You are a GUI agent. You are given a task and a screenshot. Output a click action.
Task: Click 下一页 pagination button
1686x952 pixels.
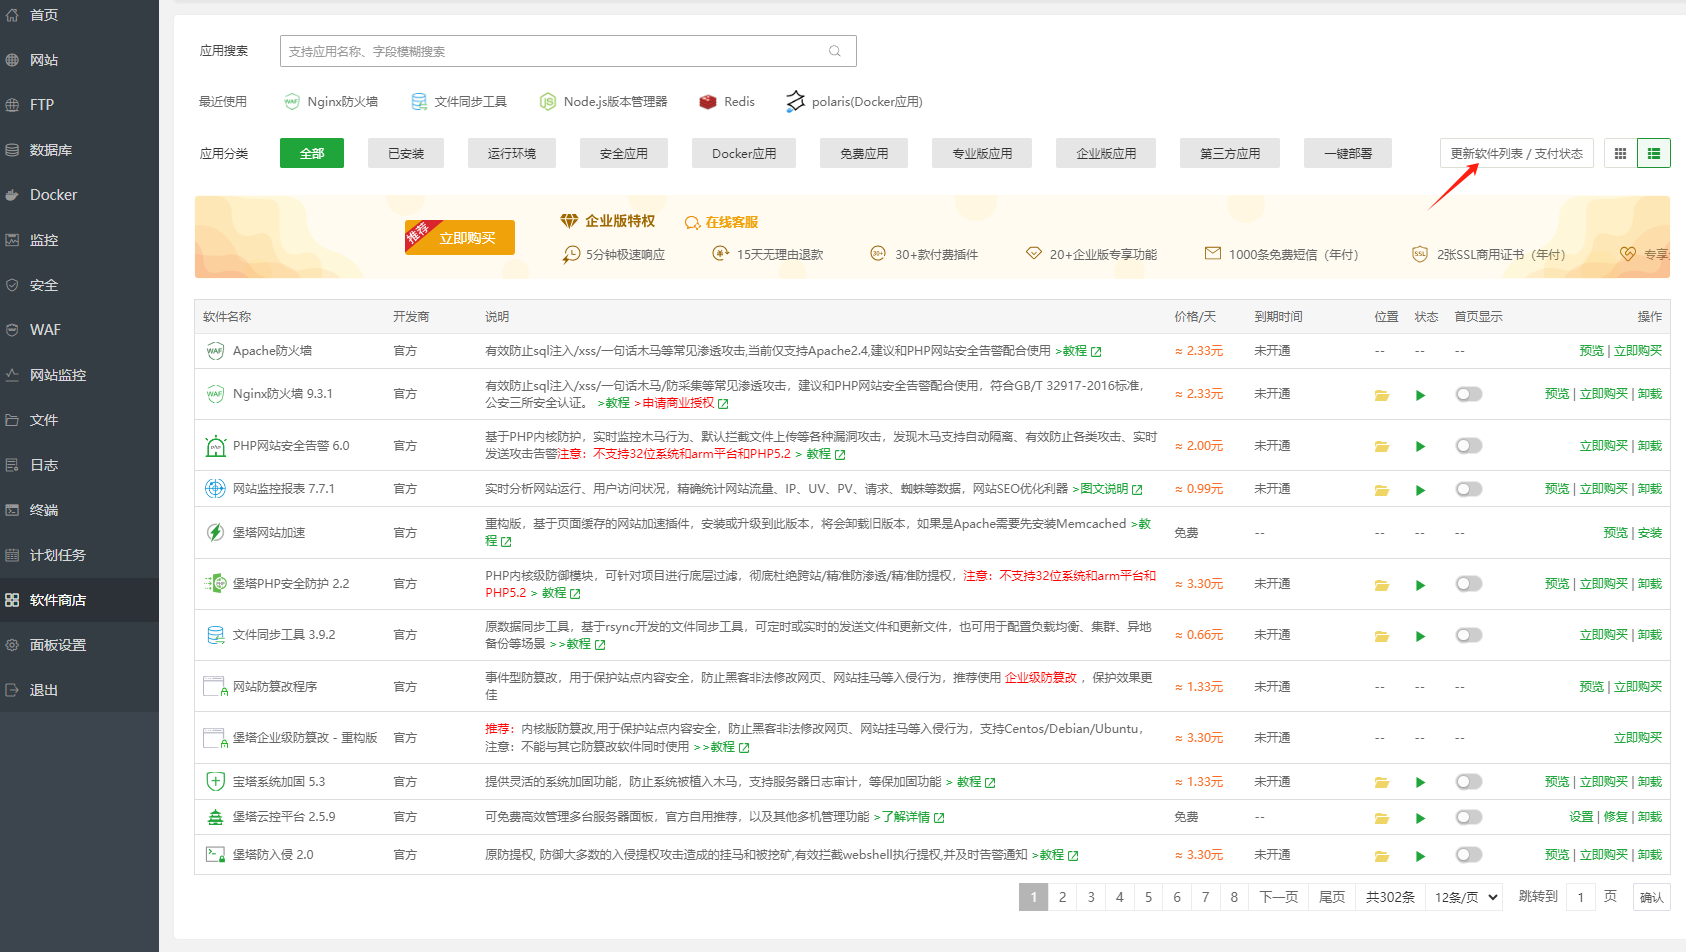pyautogui.click(x=1278, y=897)
